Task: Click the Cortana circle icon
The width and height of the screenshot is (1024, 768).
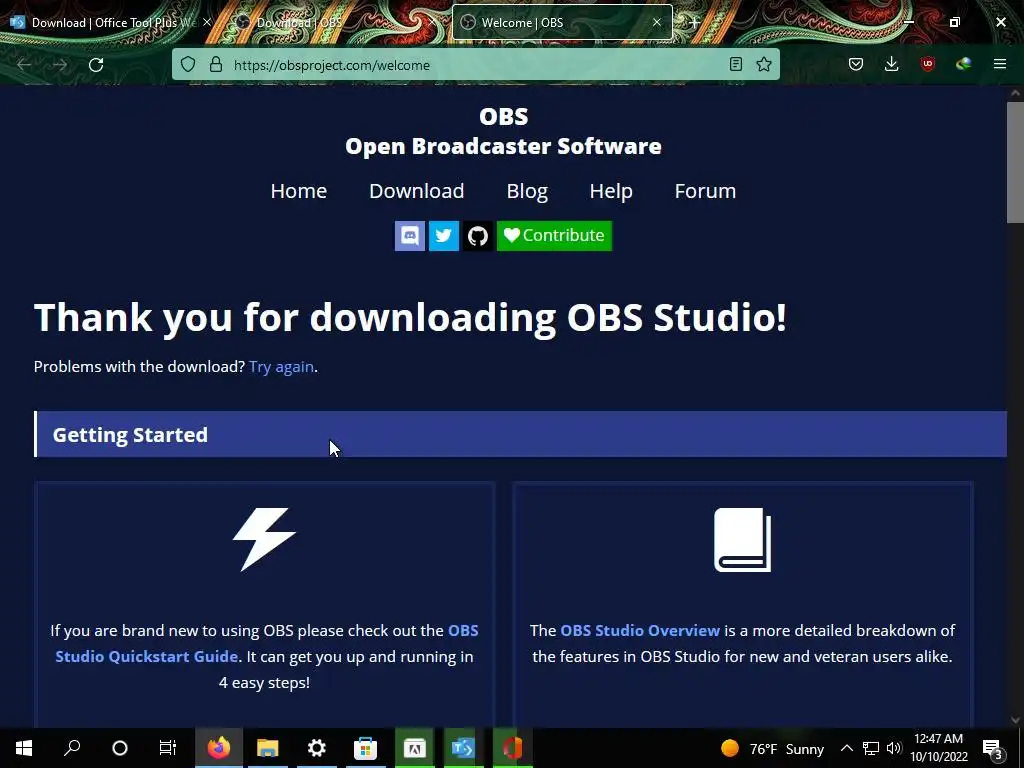Action: (120, 748)
